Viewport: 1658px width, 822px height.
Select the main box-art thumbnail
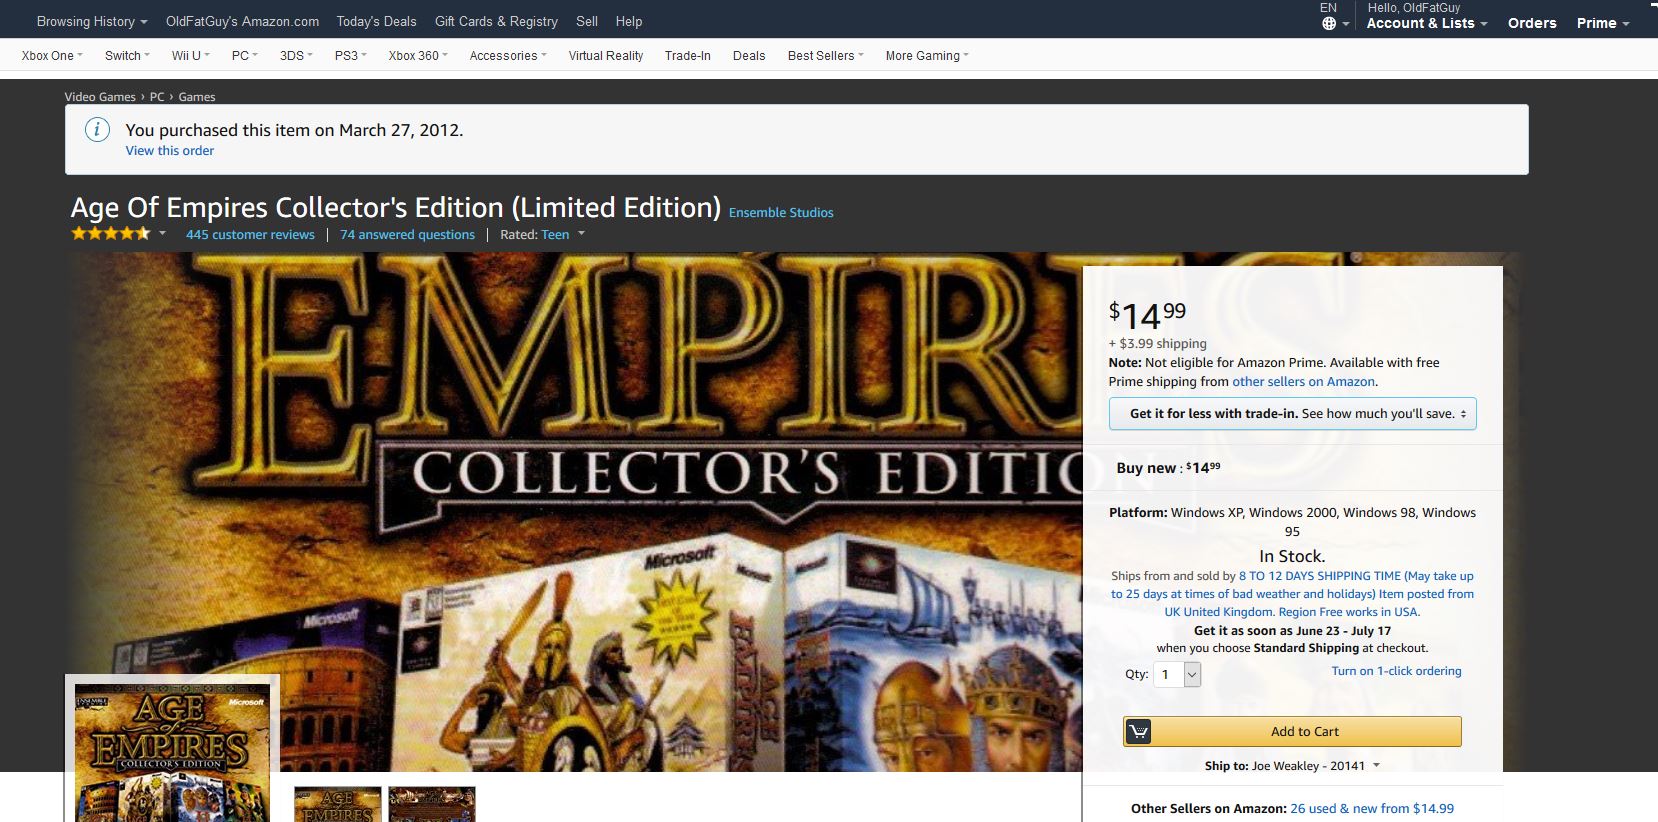(172, 750)
